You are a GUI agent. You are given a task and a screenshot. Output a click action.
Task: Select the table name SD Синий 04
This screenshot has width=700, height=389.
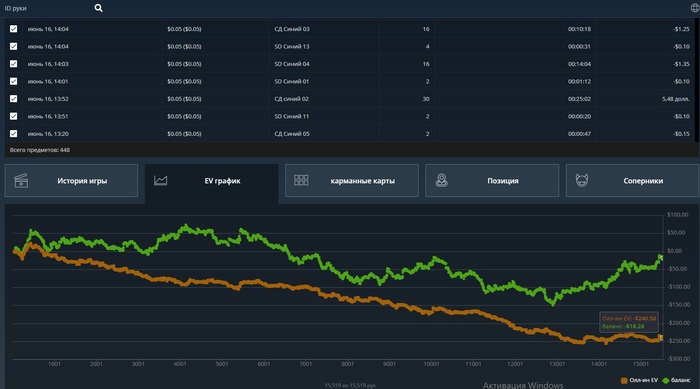pyautogui.click(x=292, y=64)
